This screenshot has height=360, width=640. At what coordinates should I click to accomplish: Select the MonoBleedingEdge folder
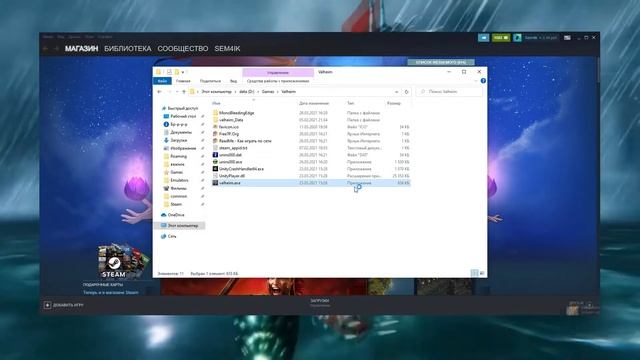click(x=236, y=113)
